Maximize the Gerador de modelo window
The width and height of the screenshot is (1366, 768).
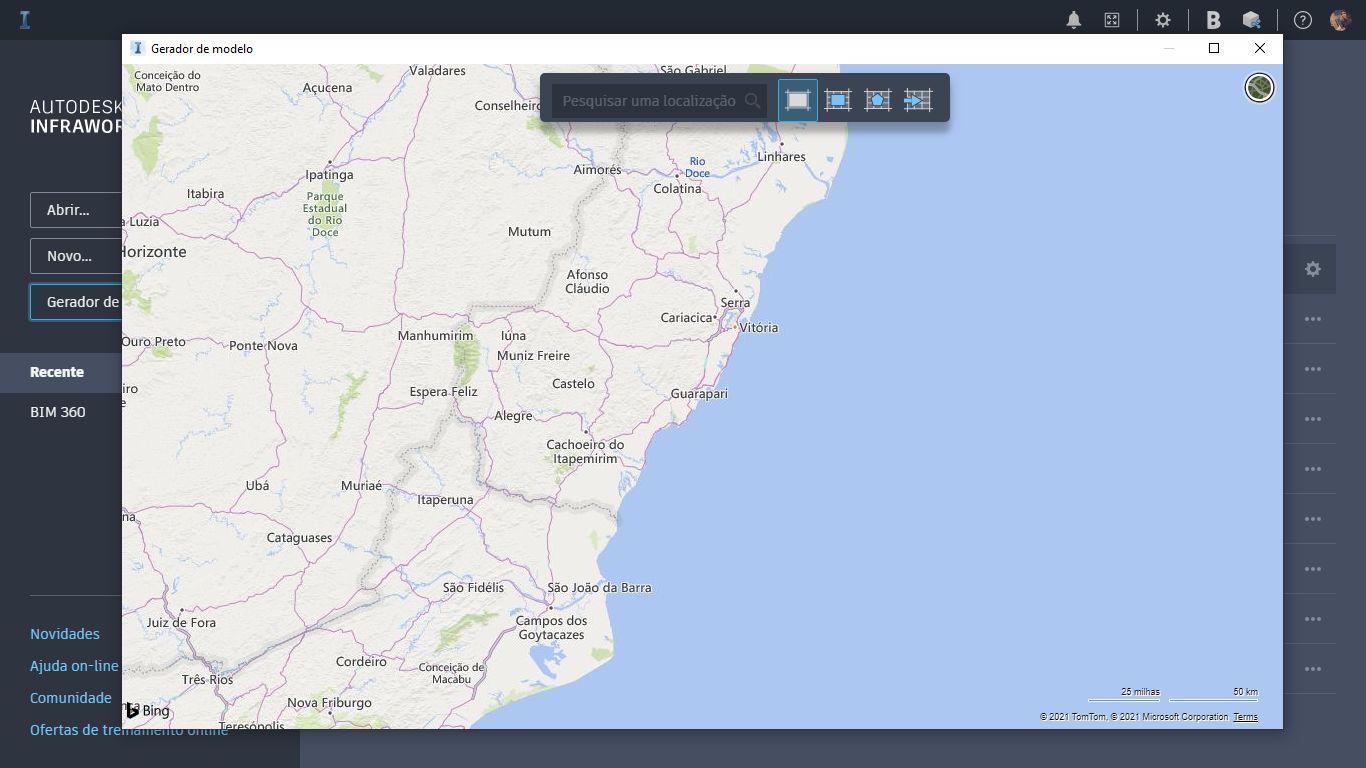pyautogui.click(x=1214, y=48)
